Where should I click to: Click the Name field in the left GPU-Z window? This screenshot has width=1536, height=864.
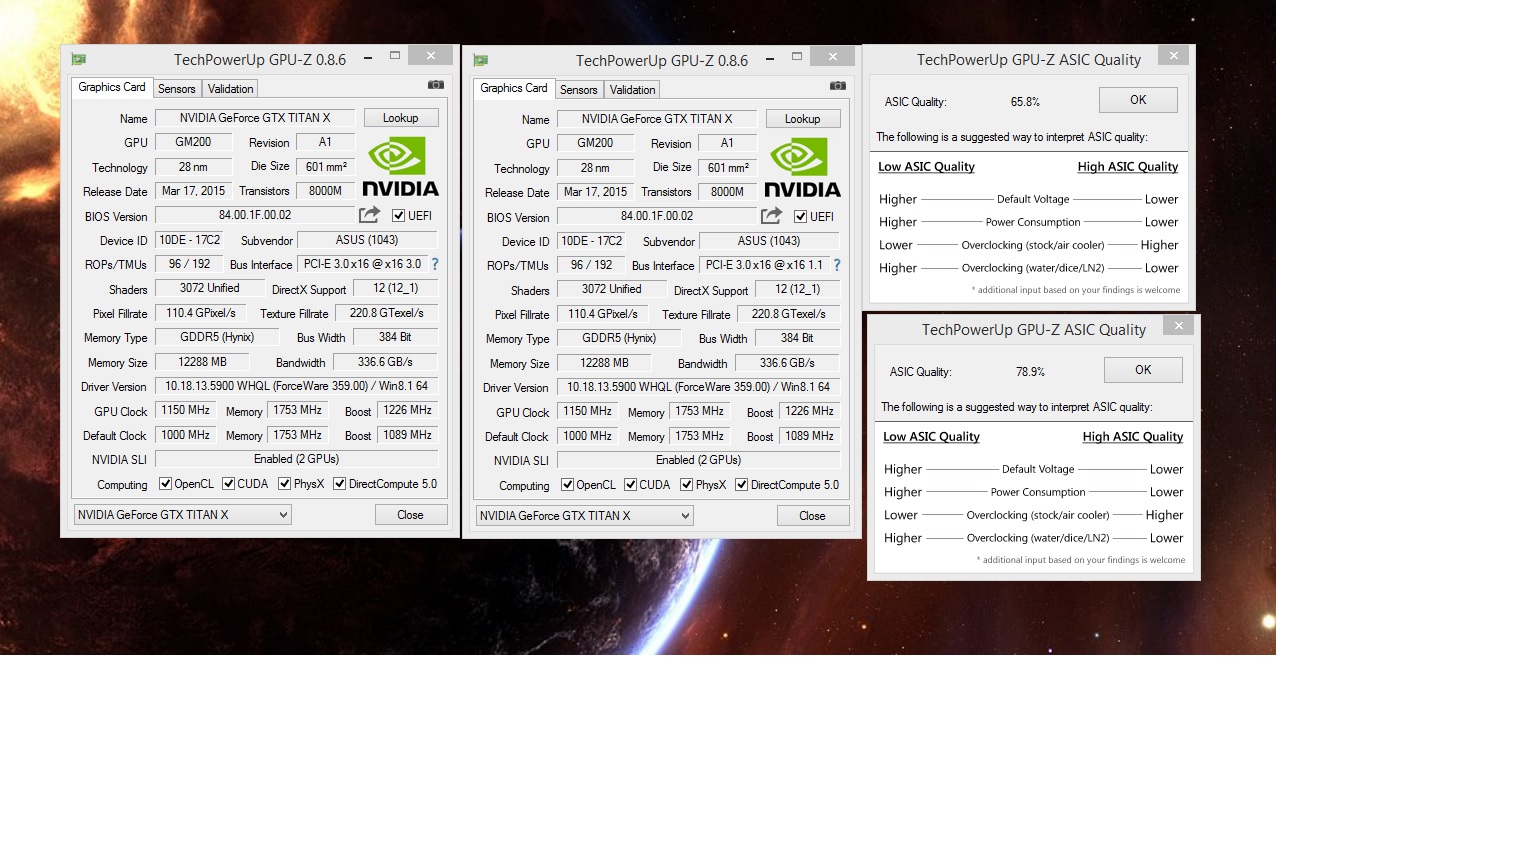pos(255,118)
